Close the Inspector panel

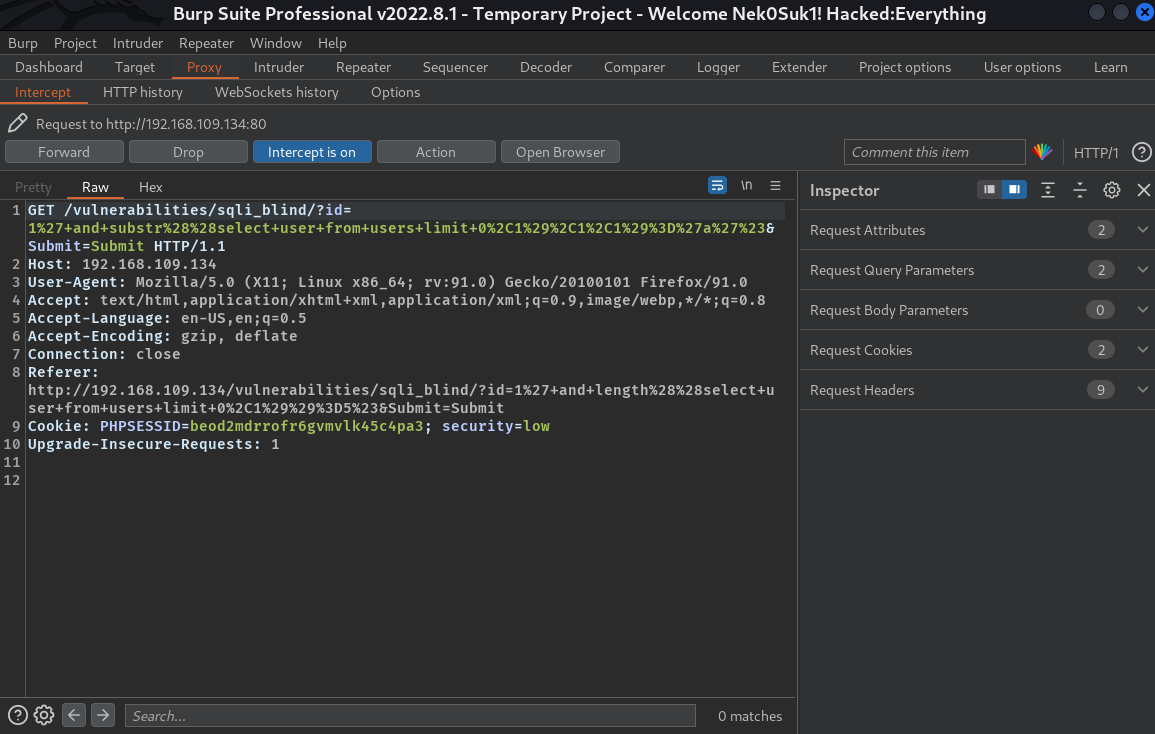1143,190
